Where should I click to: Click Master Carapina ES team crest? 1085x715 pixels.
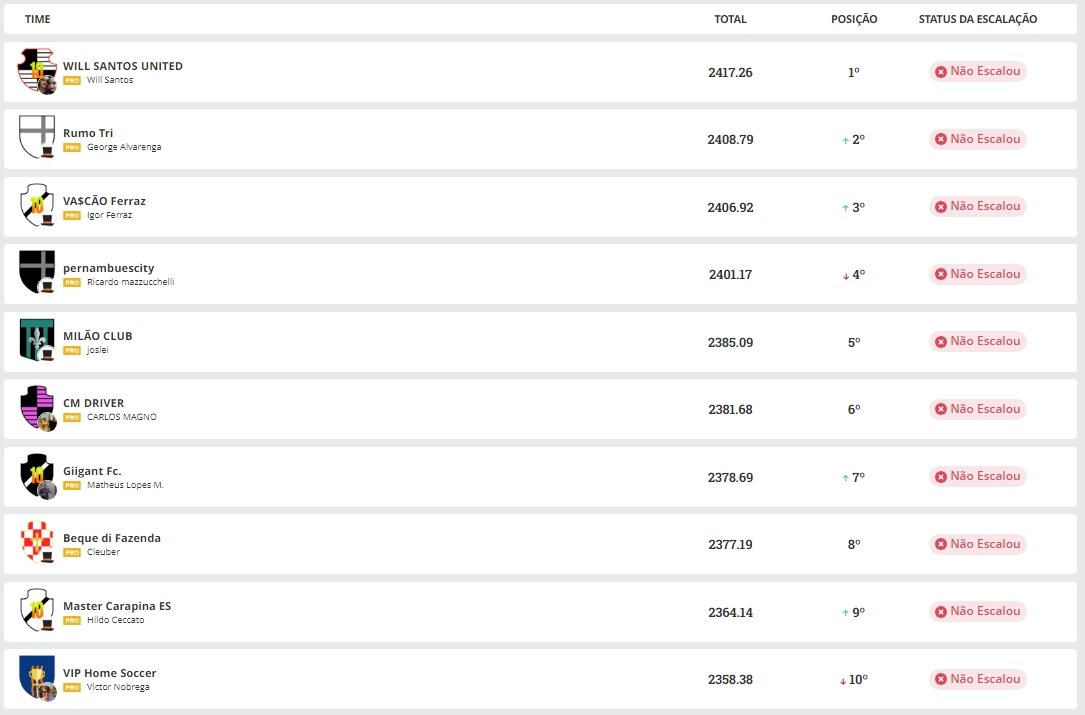coord(37,610)
